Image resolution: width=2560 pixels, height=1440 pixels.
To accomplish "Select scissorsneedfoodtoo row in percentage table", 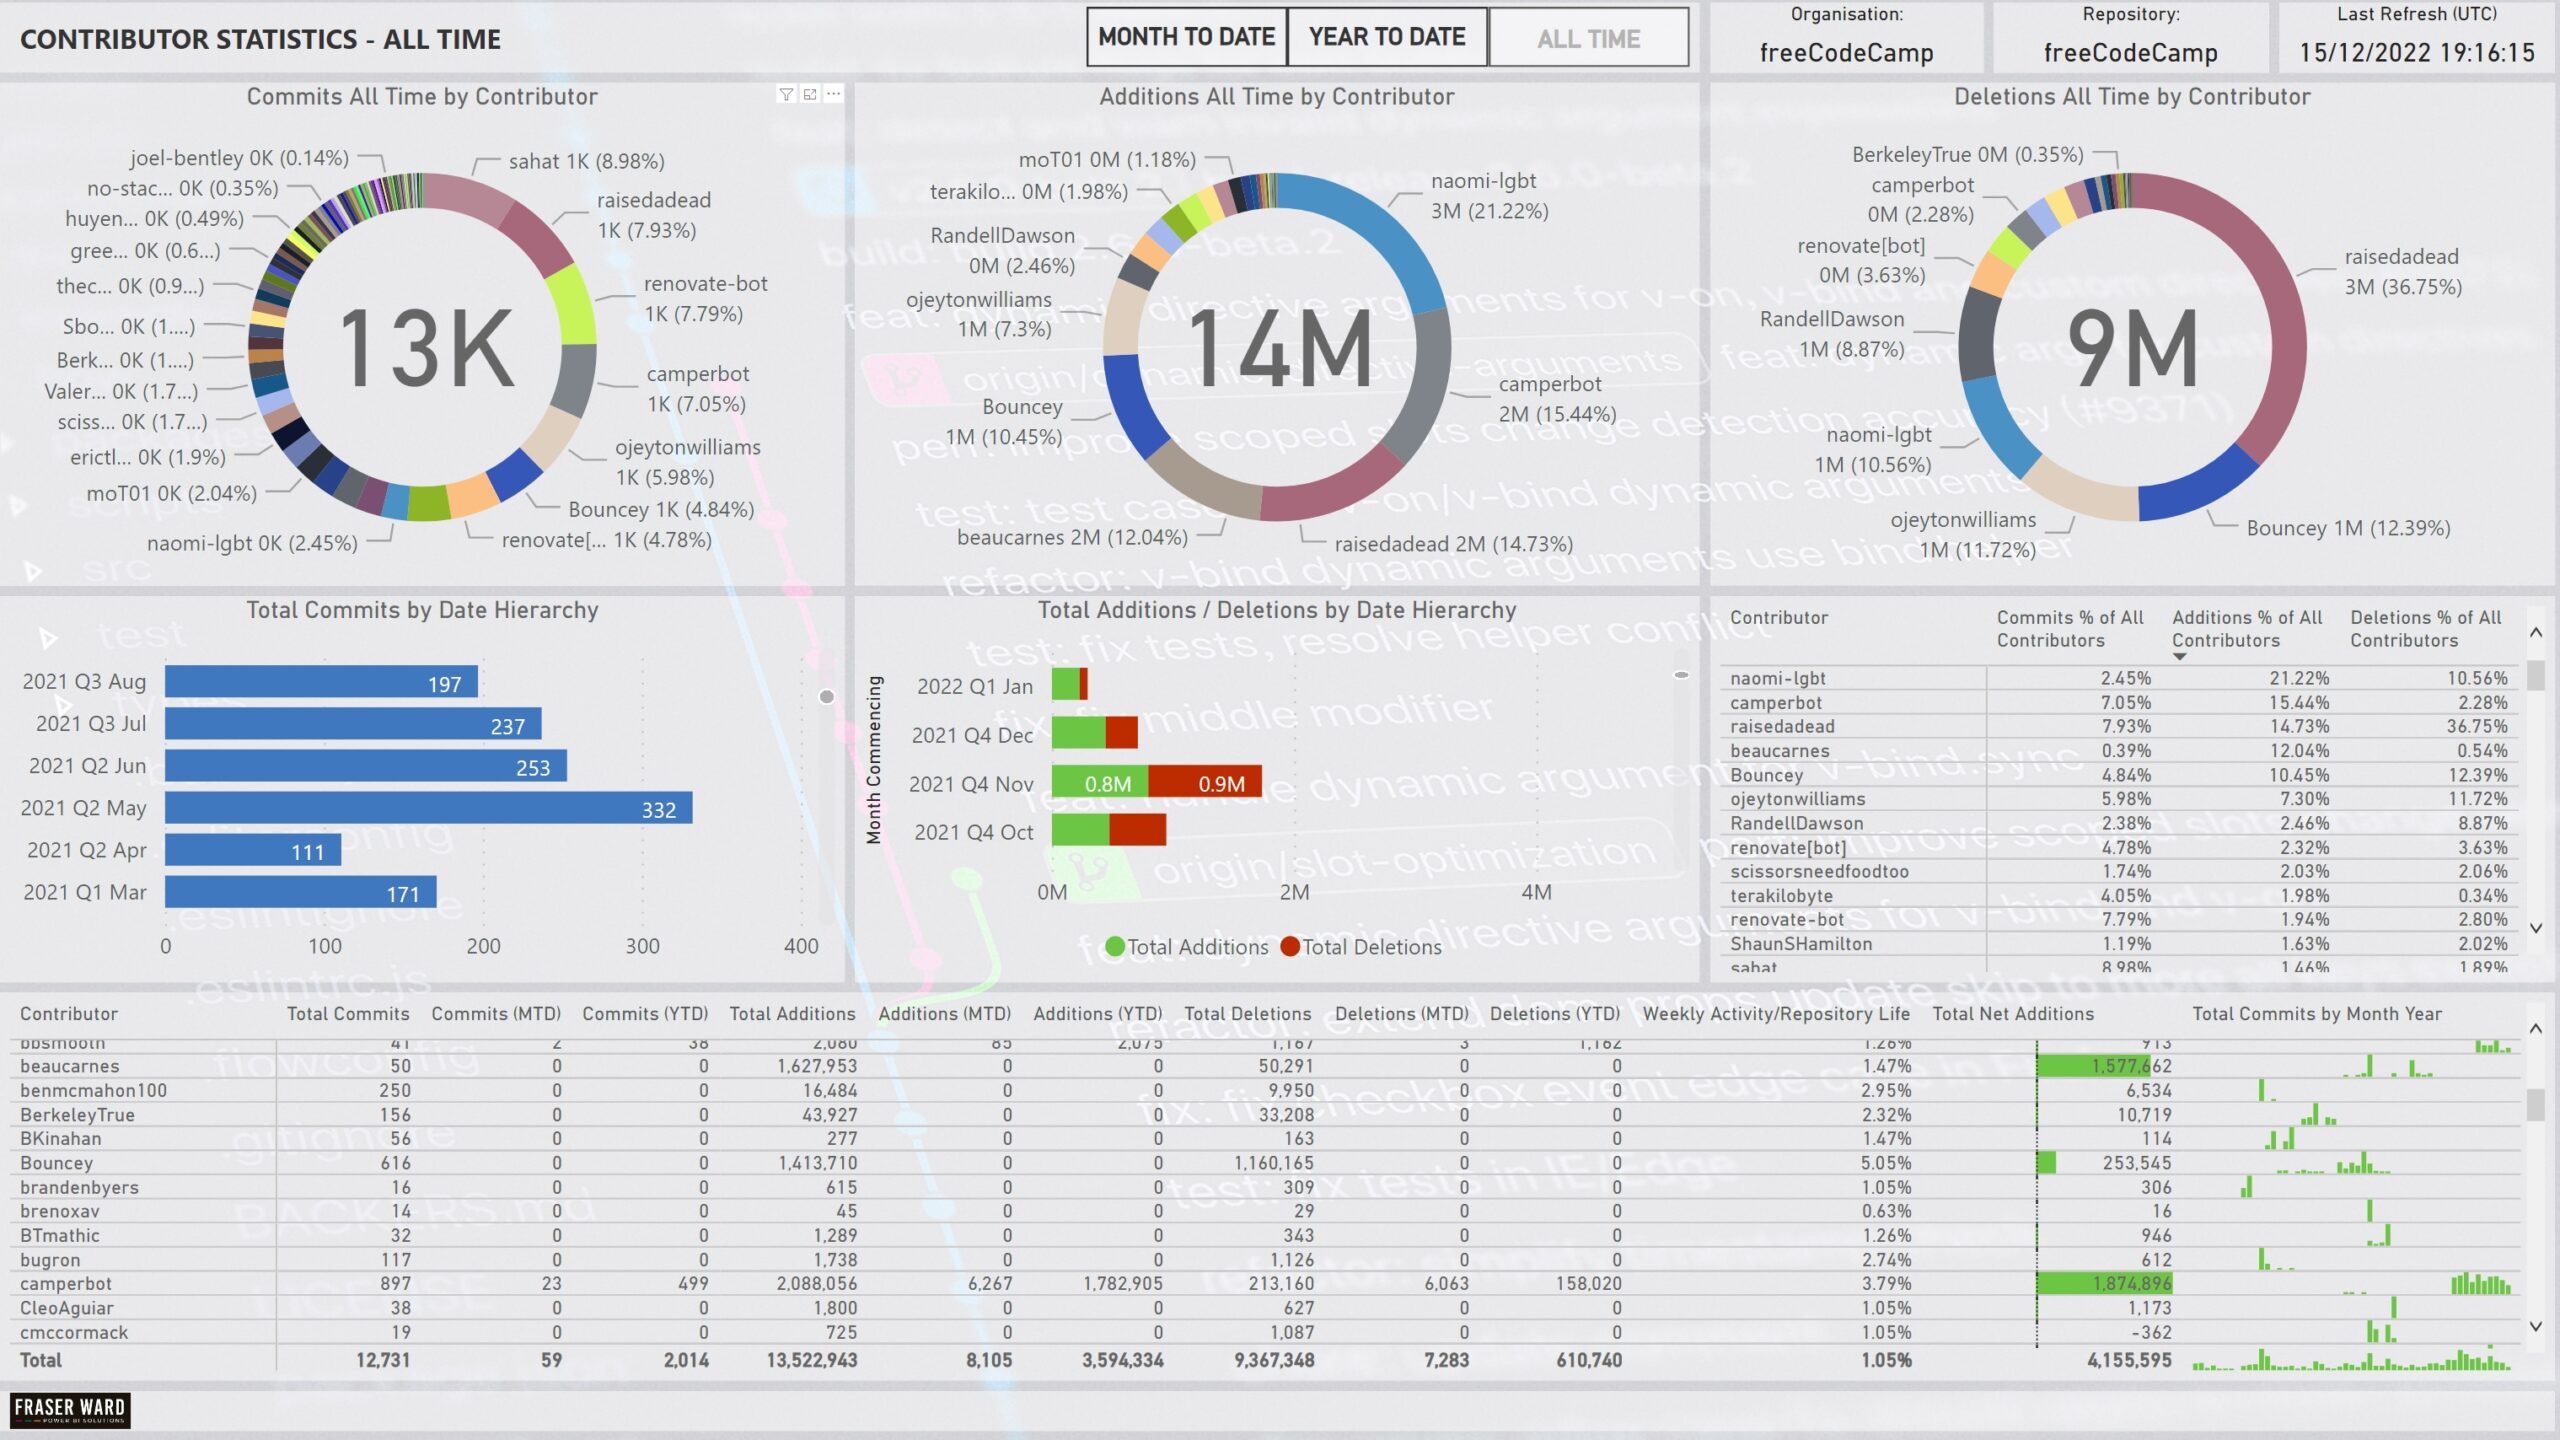I will click(2118, 871).
